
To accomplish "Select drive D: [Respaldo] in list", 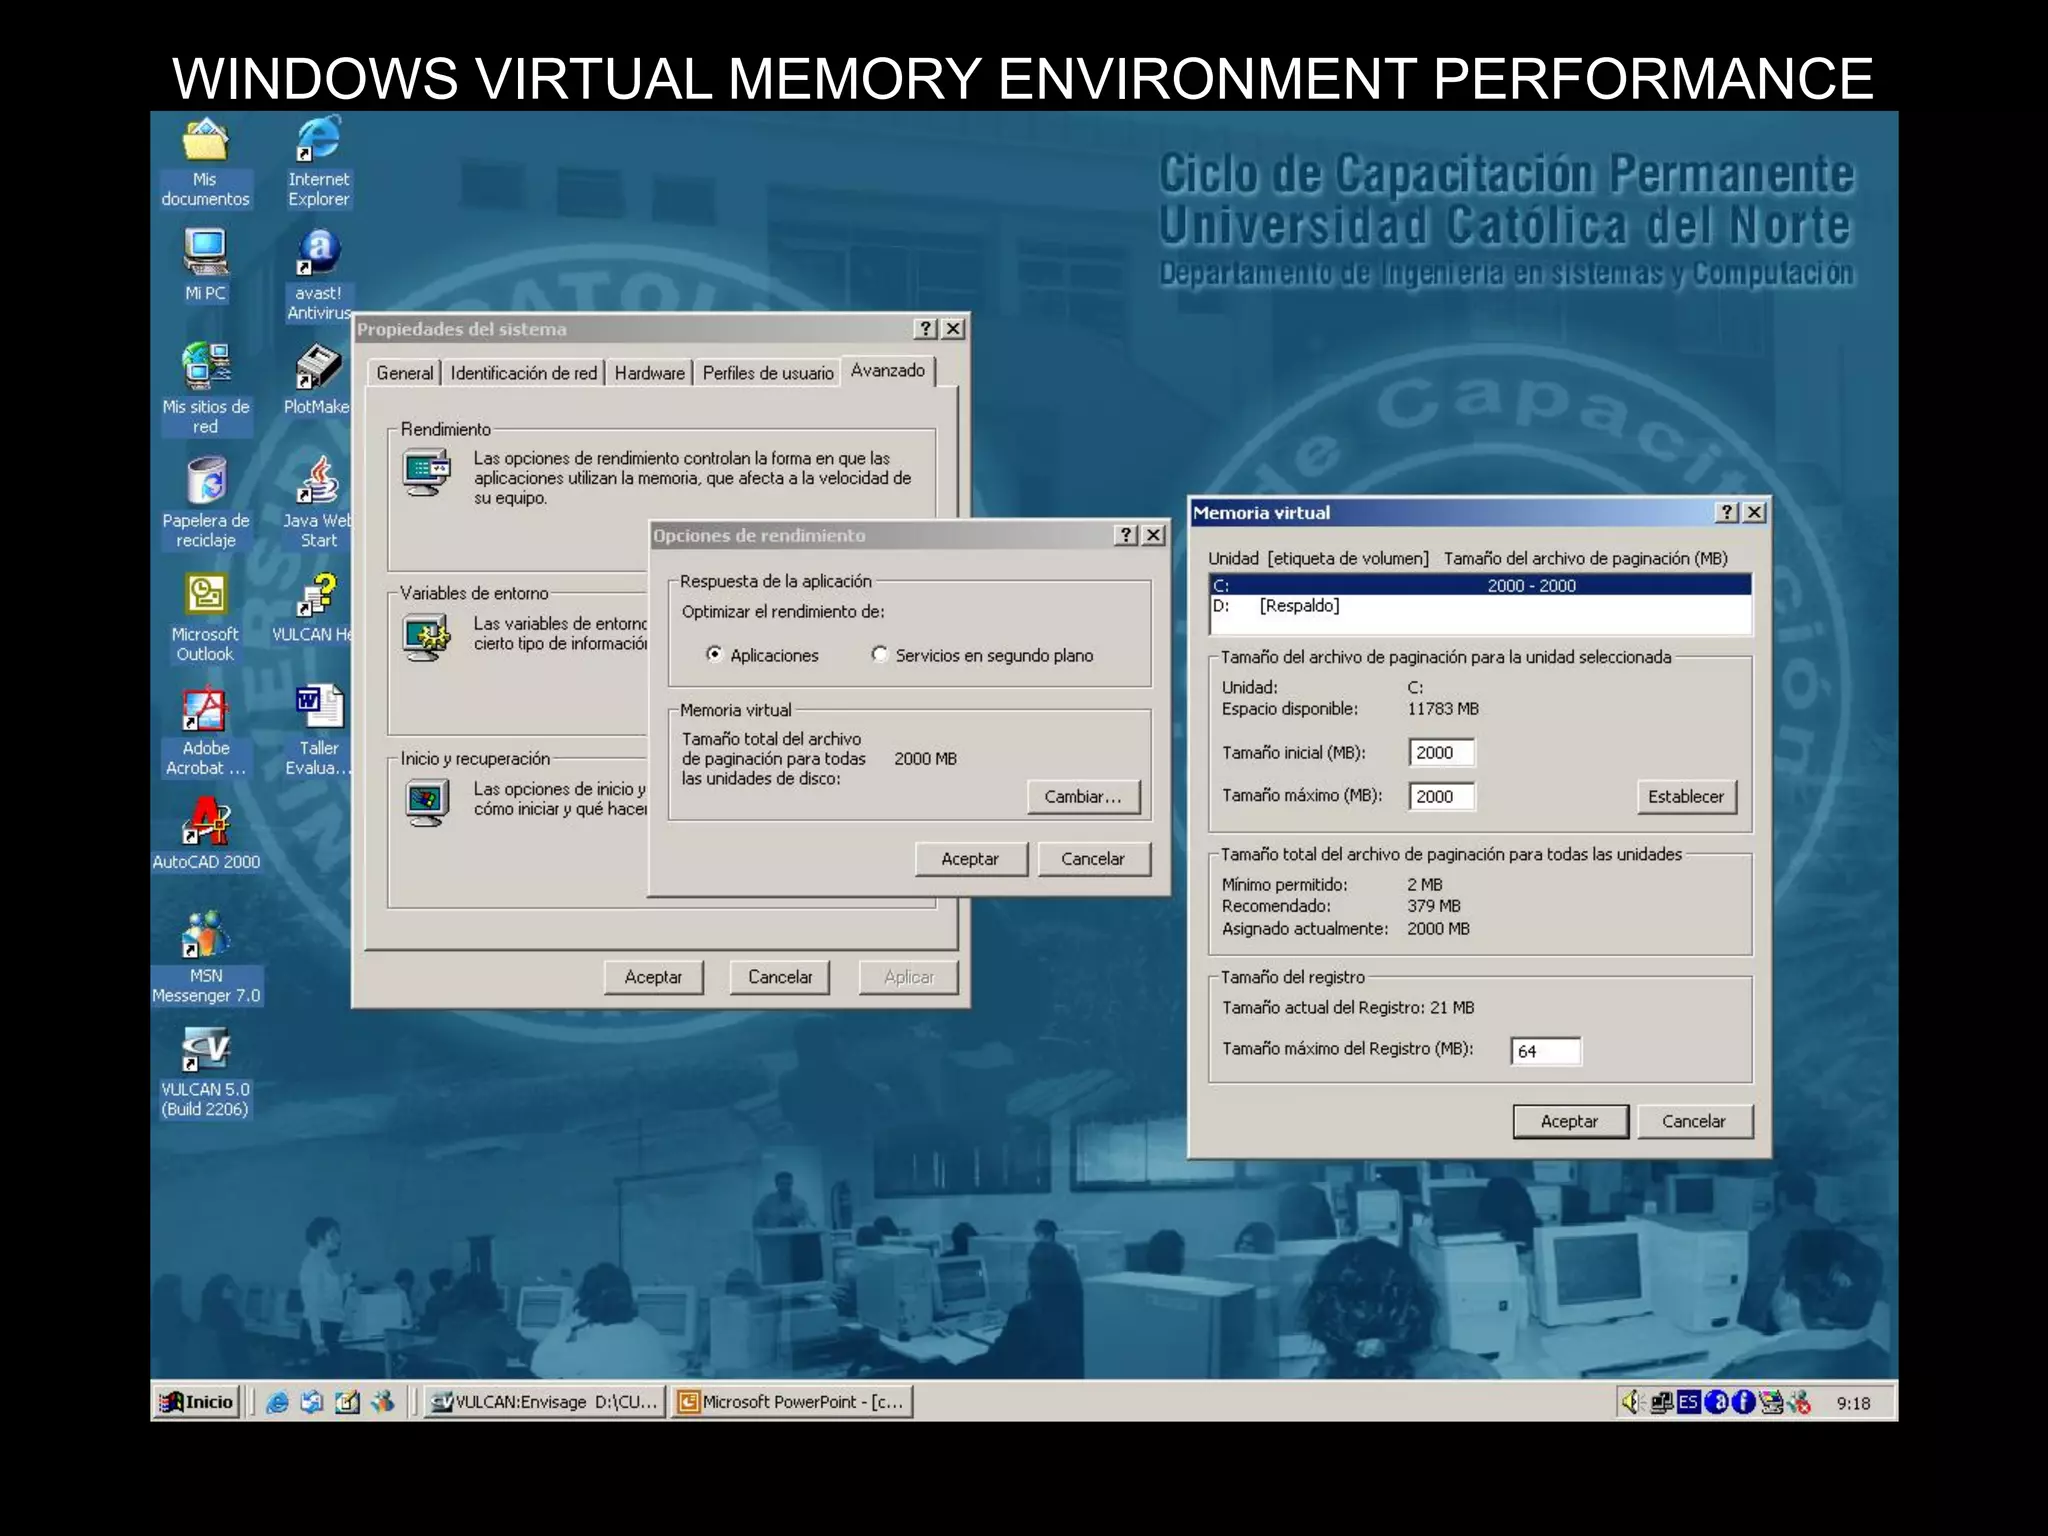I will tap(1300, 606).
